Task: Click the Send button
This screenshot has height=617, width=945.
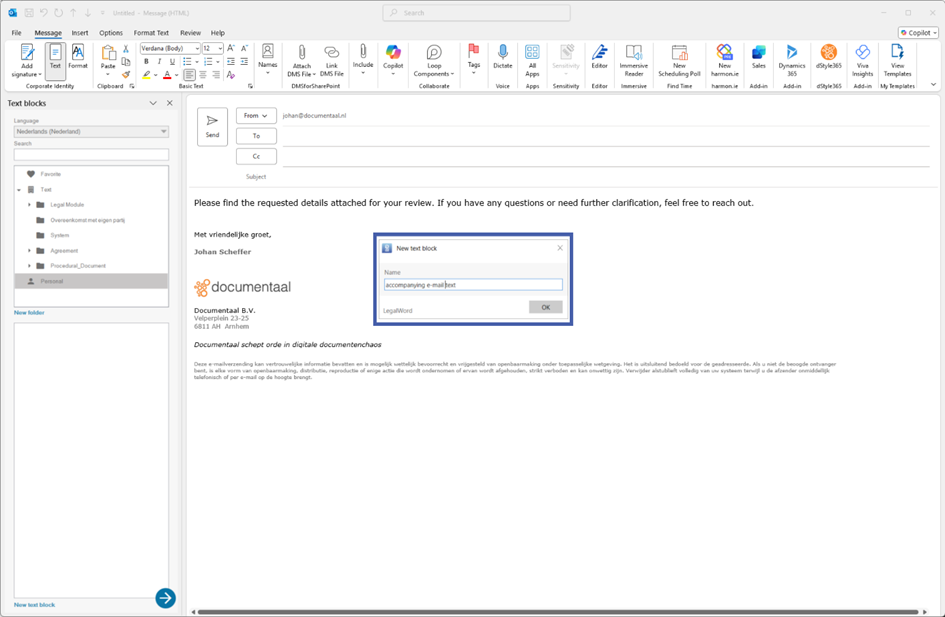Action: [212, 127]
